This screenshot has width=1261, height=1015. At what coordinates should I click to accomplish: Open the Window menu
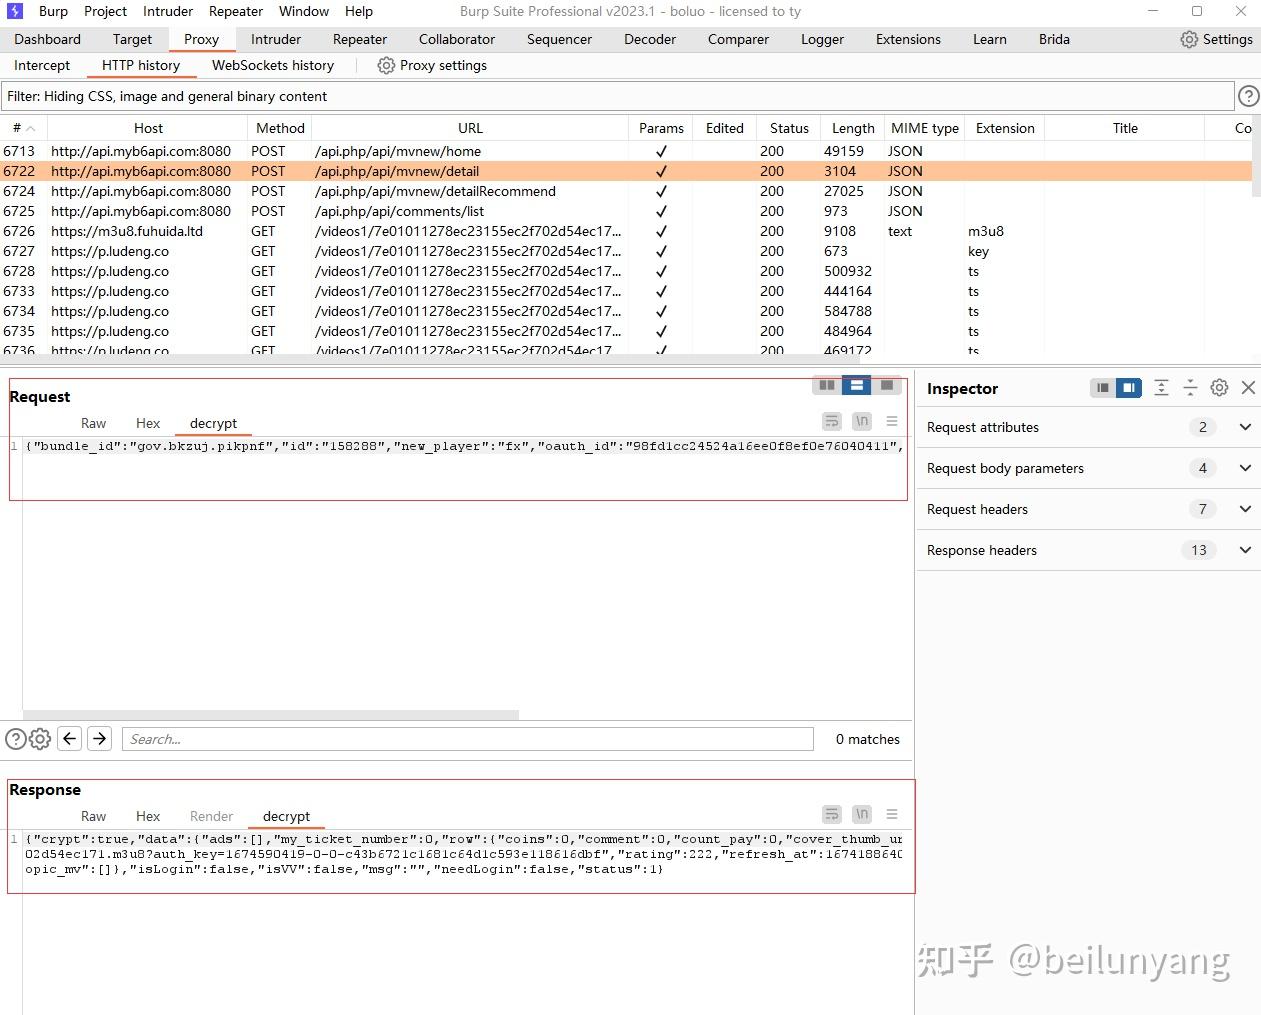point(304,11)
